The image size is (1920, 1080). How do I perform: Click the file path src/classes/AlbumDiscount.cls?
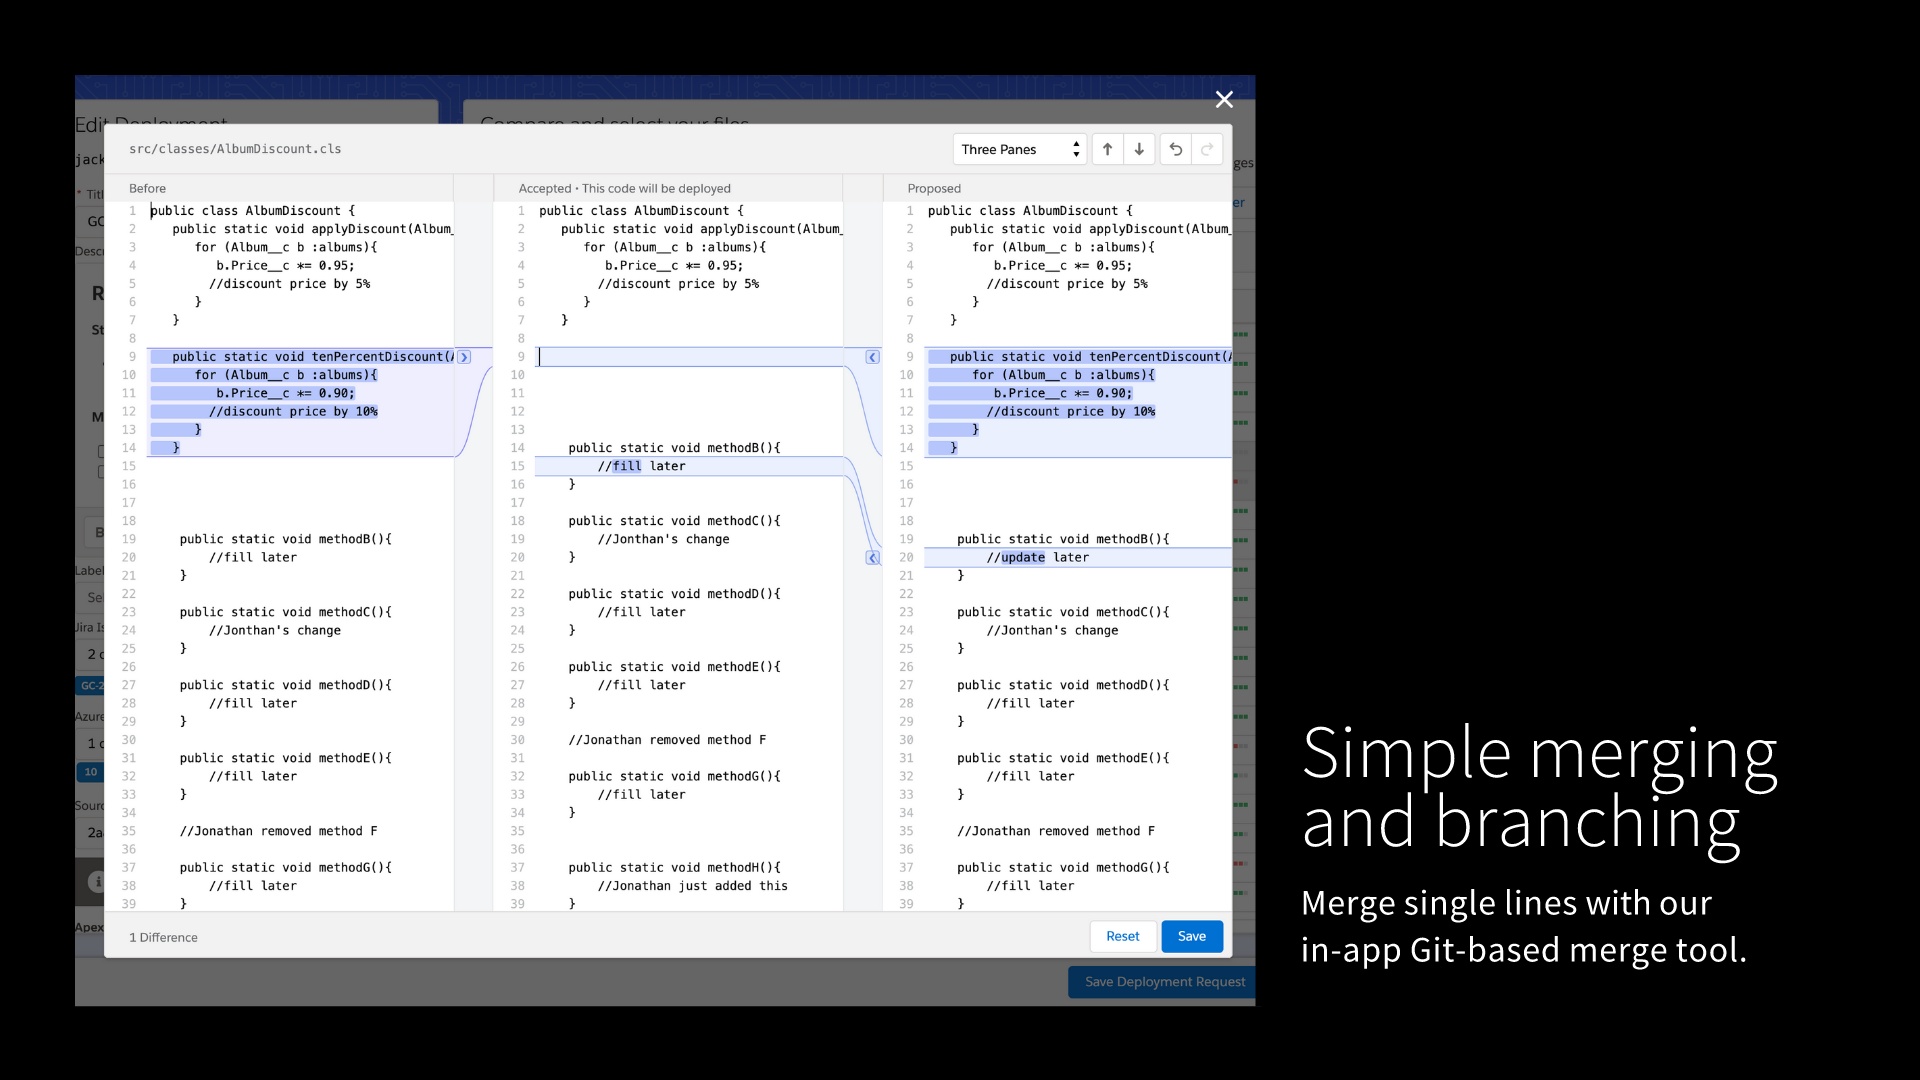click(x=235, y=149)
